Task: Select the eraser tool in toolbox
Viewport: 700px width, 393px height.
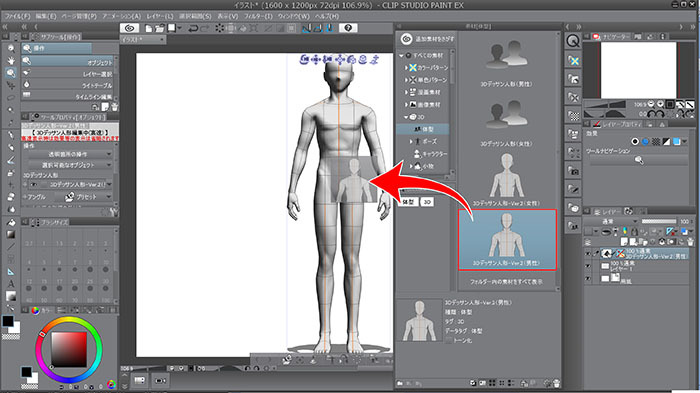Action: (x=11, y=196)
